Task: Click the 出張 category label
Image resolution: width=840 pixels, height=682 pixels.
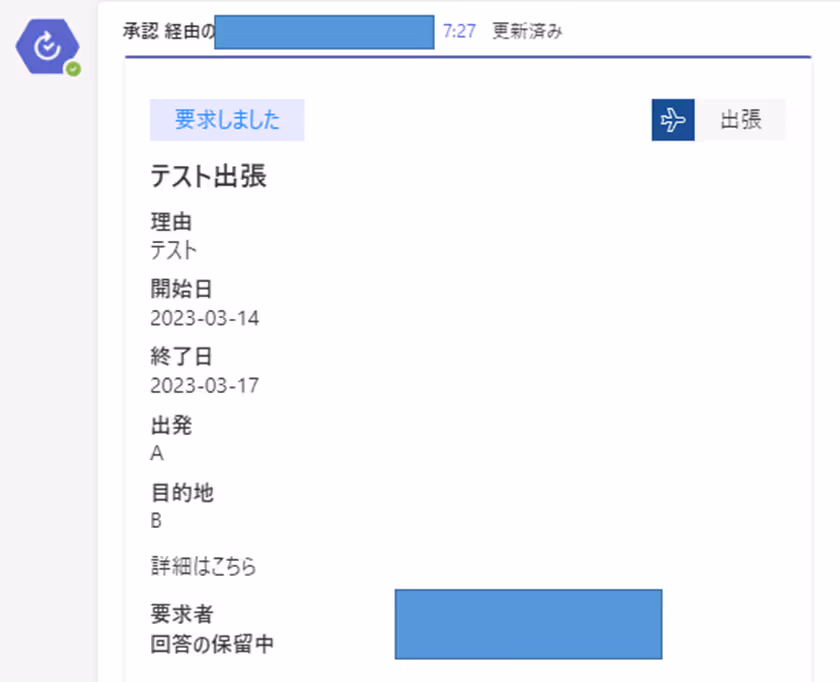Action: [x=740, y=120]
